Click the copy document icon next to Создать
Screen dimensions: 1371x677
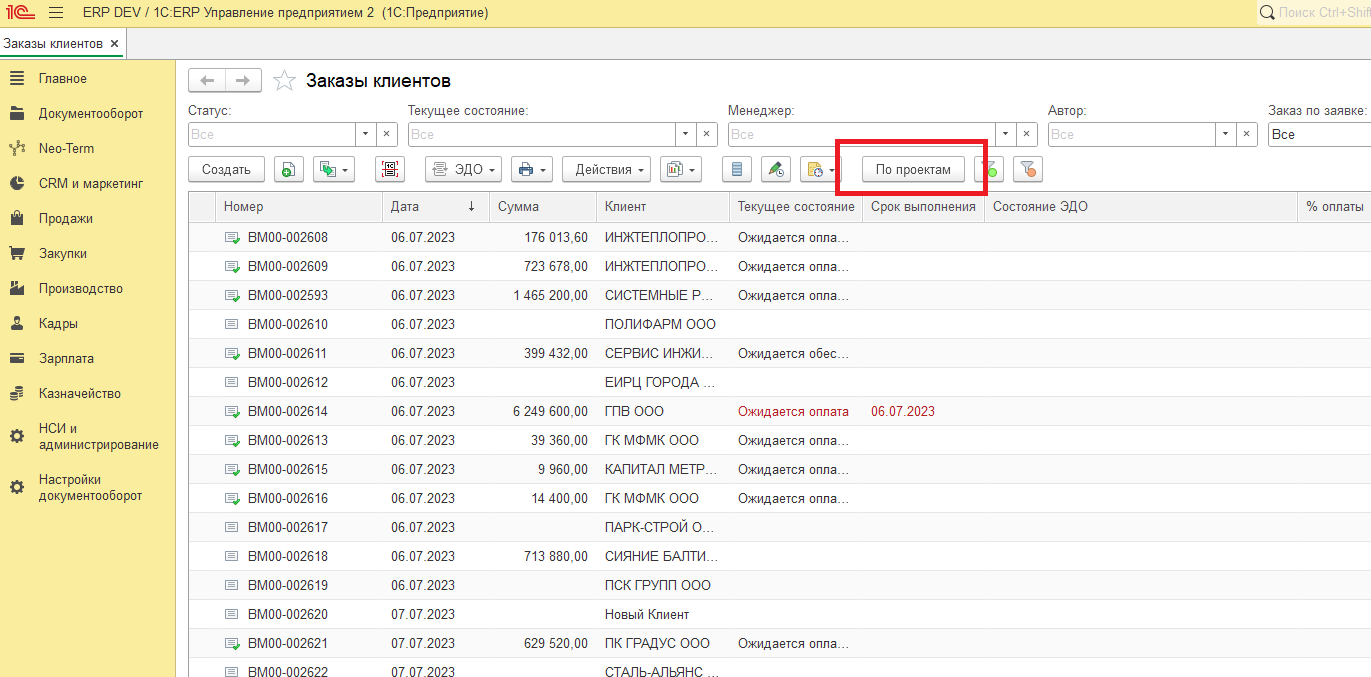[x=289, y=170]
